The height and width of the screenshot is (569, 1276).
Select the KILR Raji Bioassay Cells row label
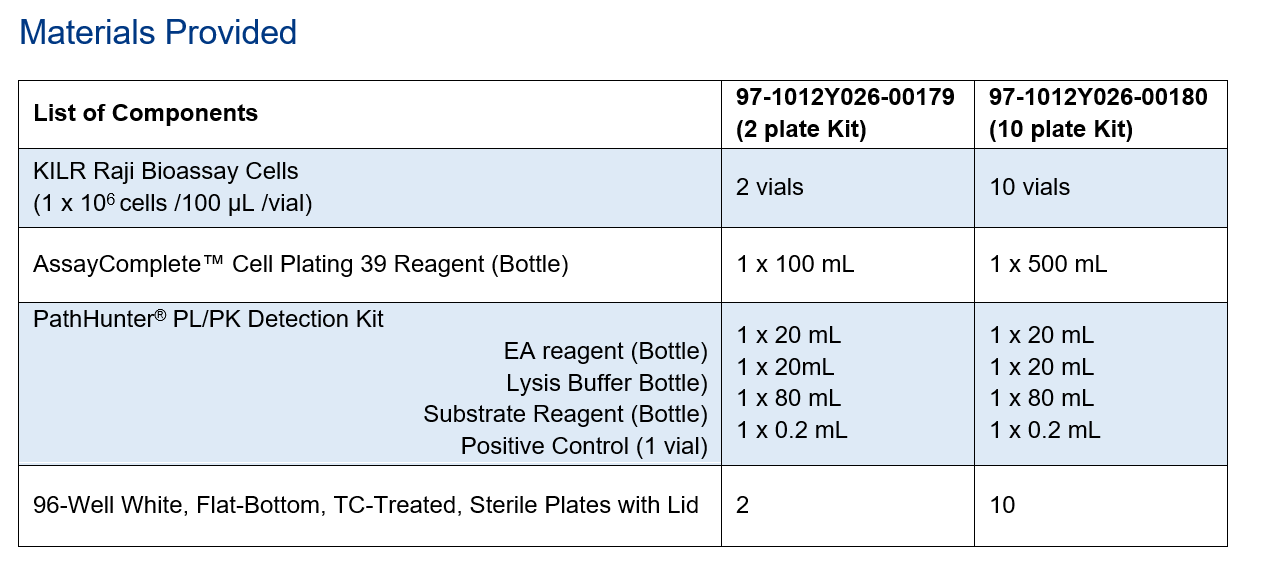coord(173,188)
